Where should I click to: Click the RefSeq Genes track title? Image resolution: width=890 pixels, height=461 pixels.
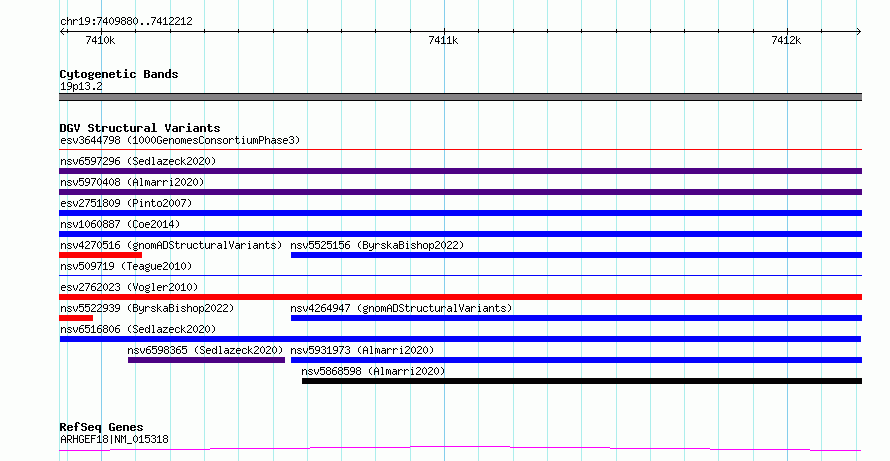(x=101, y=427)
